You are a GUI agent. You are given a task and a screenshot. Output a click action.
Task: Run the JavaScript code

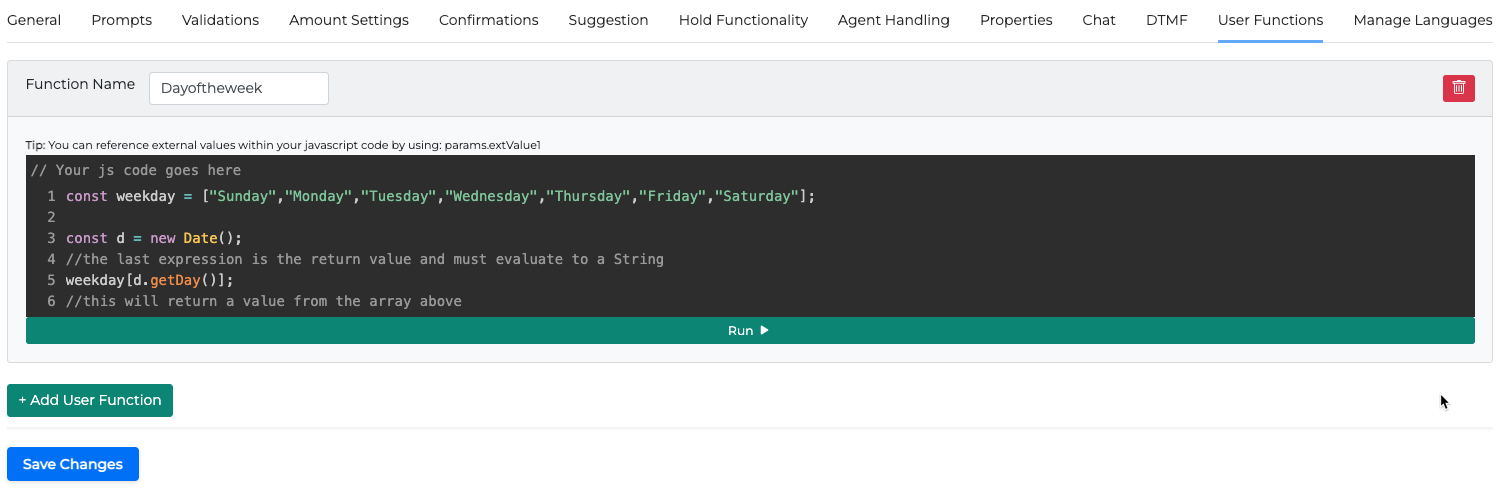(x=749, y=331)
